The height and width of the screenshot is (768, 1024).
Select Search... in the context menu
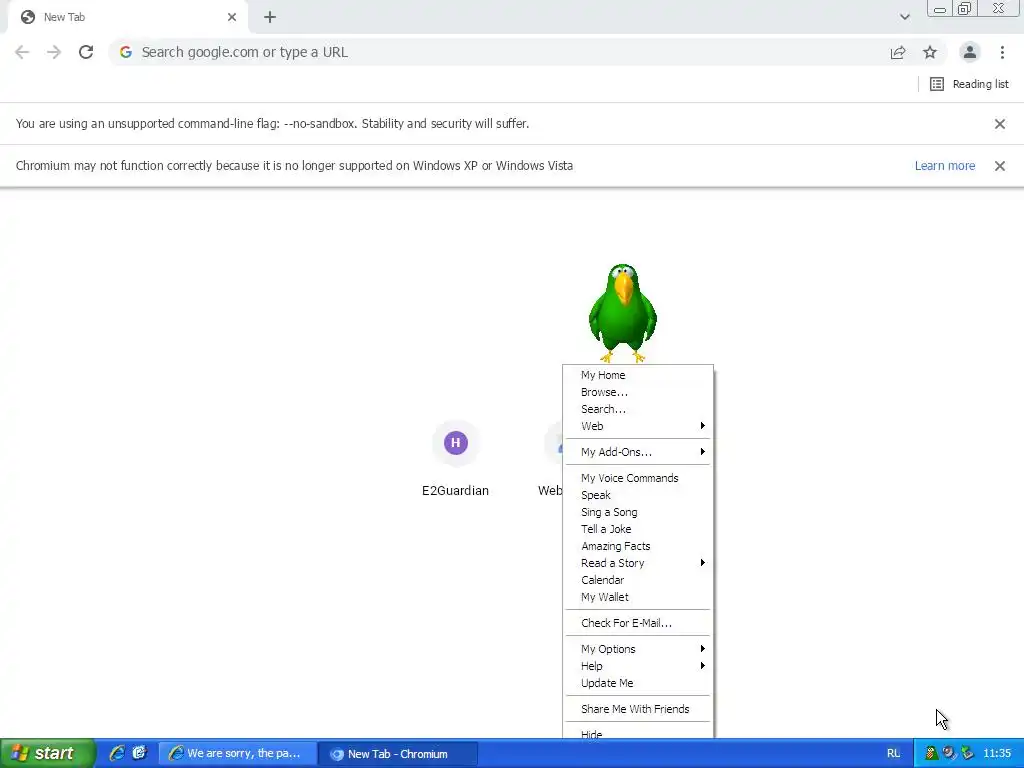pyautogui.click(x=639, y=409)
